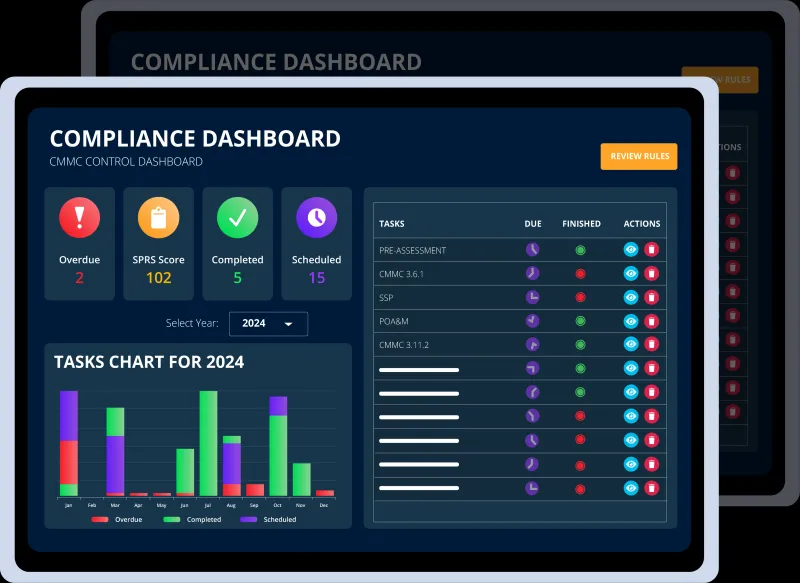View the PRE-ASSESSMENT task with eye icon
The width and height of the screenshot is (800, 583).
631,249
